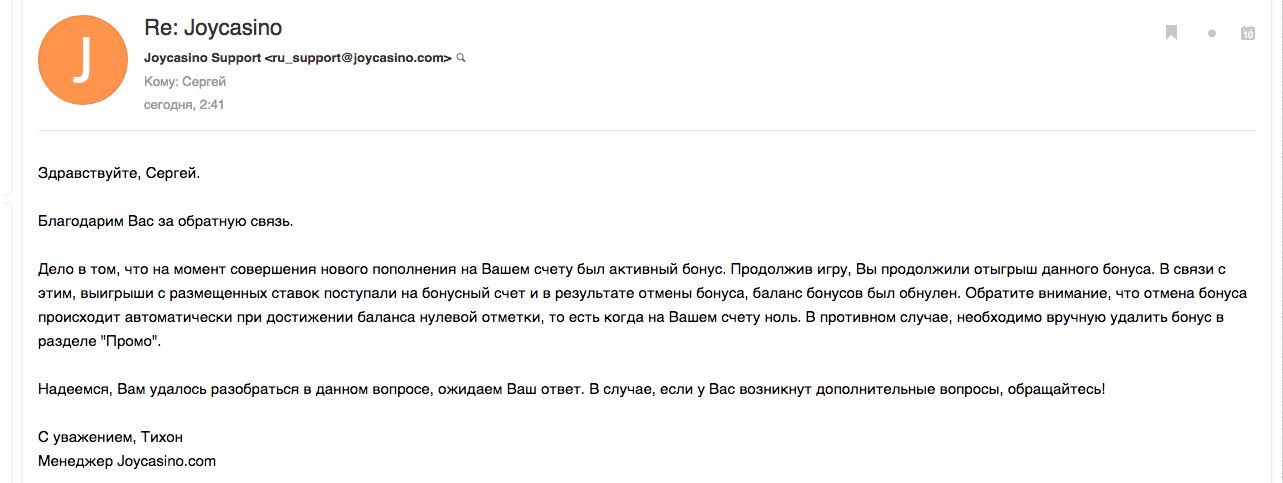
Task: Click the sign-off С уважением, Тихон
Action: [x=110, y=437]
